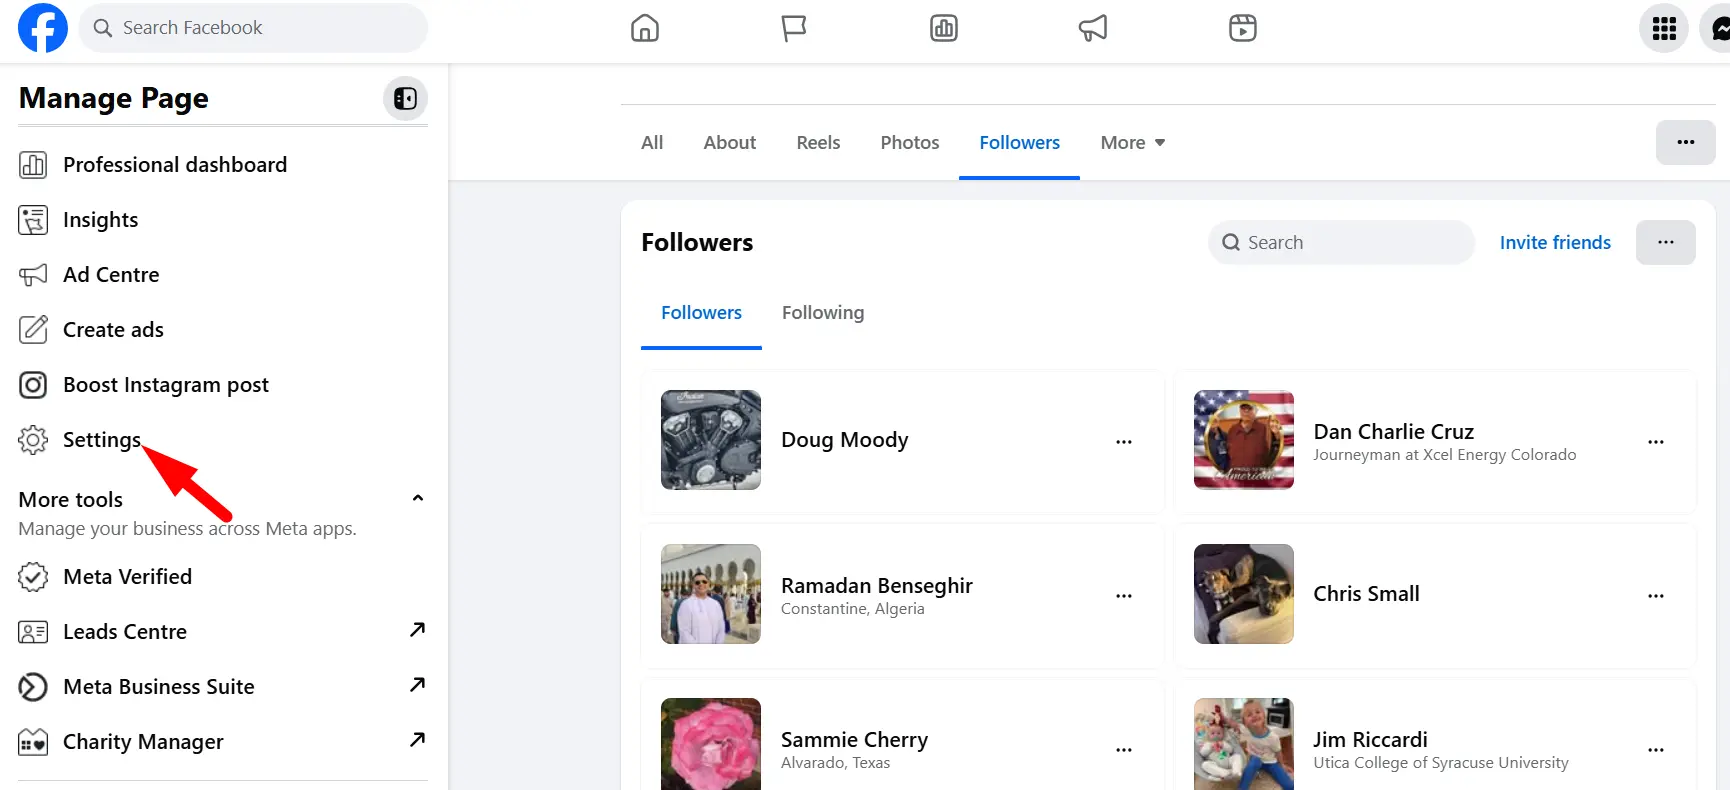This screenshot has height=790, width=1730.
Task: Click the Facebook logo
Action: point(43,28)
